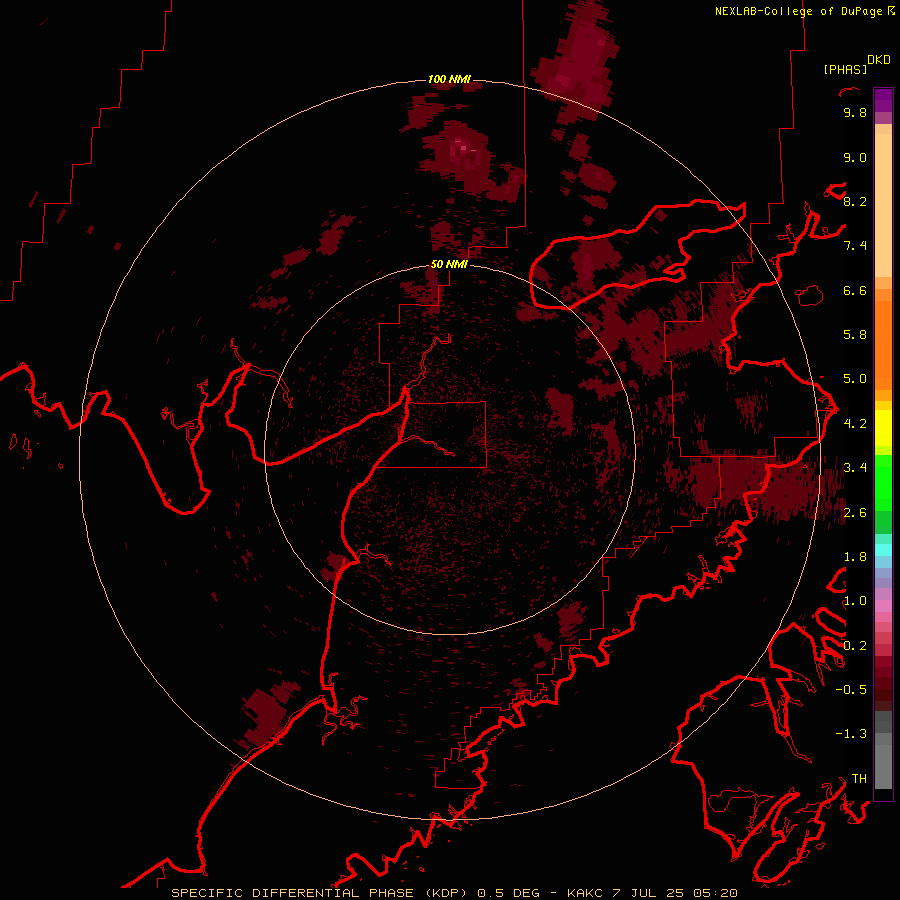900x900 pixels.
Task: Click the TH threshold legend label
Action: [859, 779]
